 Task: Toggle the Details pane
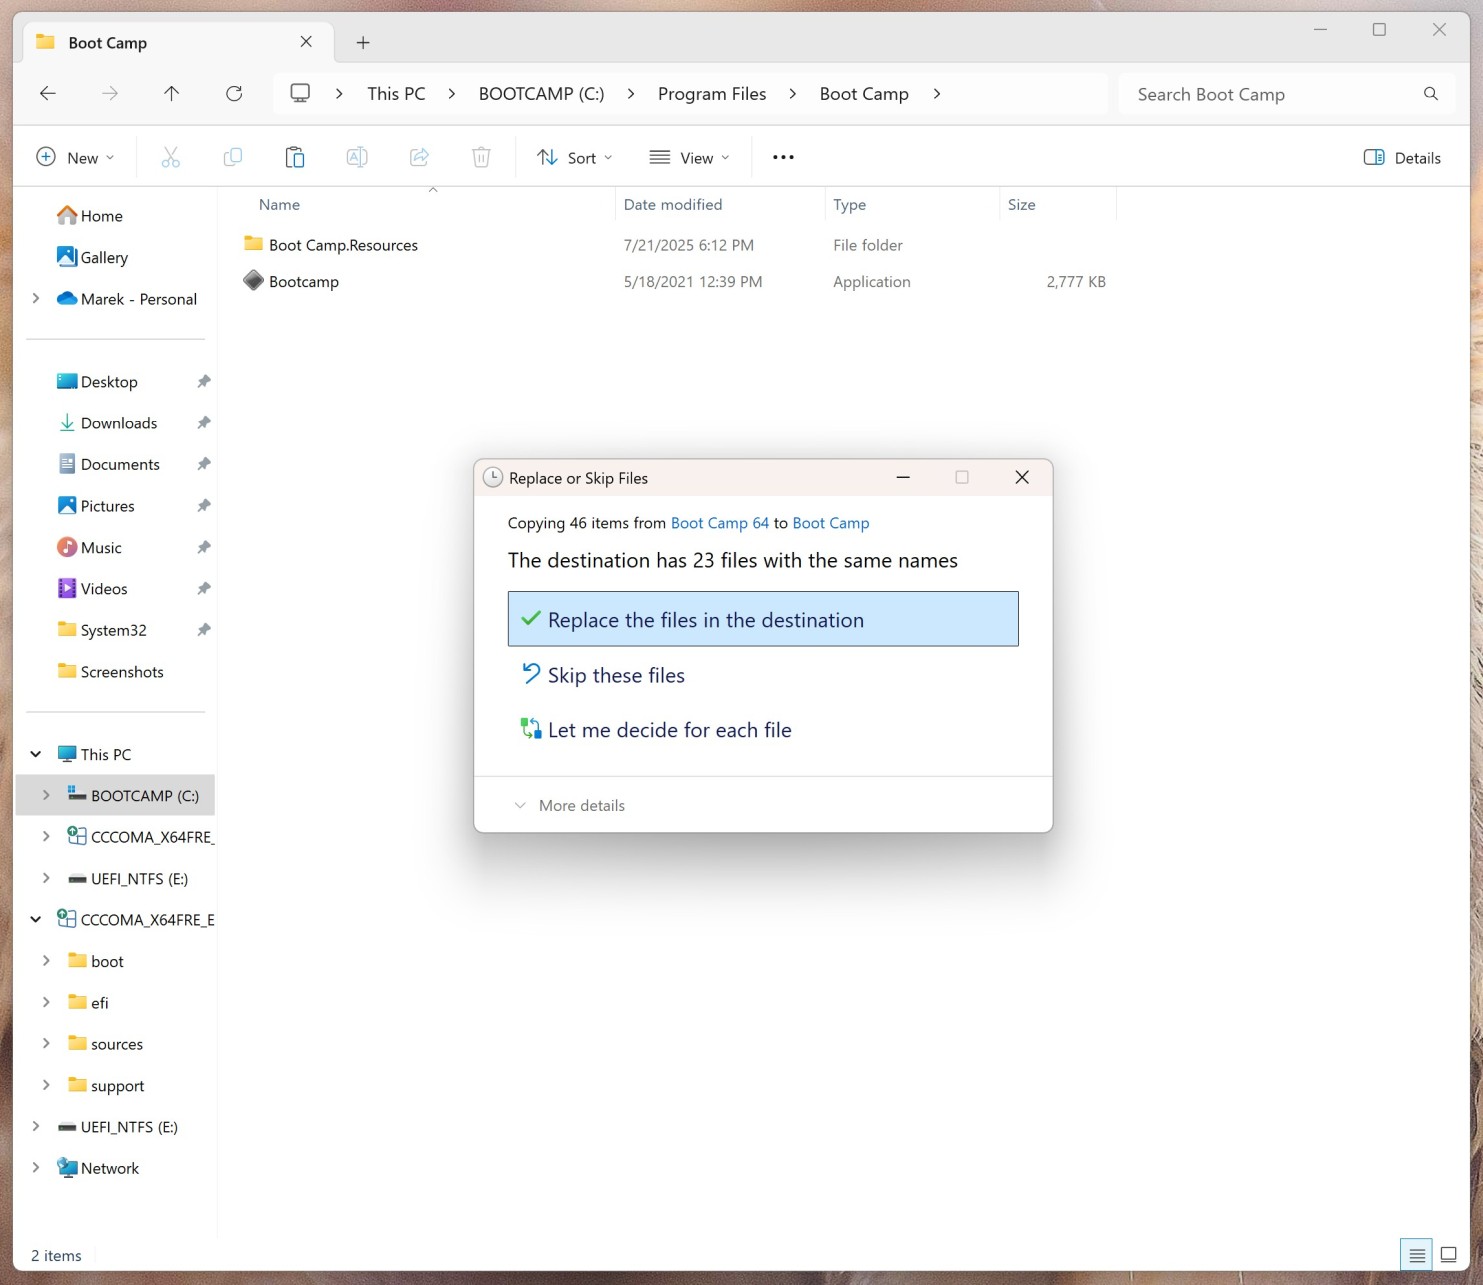click(x=1402, y=157)
